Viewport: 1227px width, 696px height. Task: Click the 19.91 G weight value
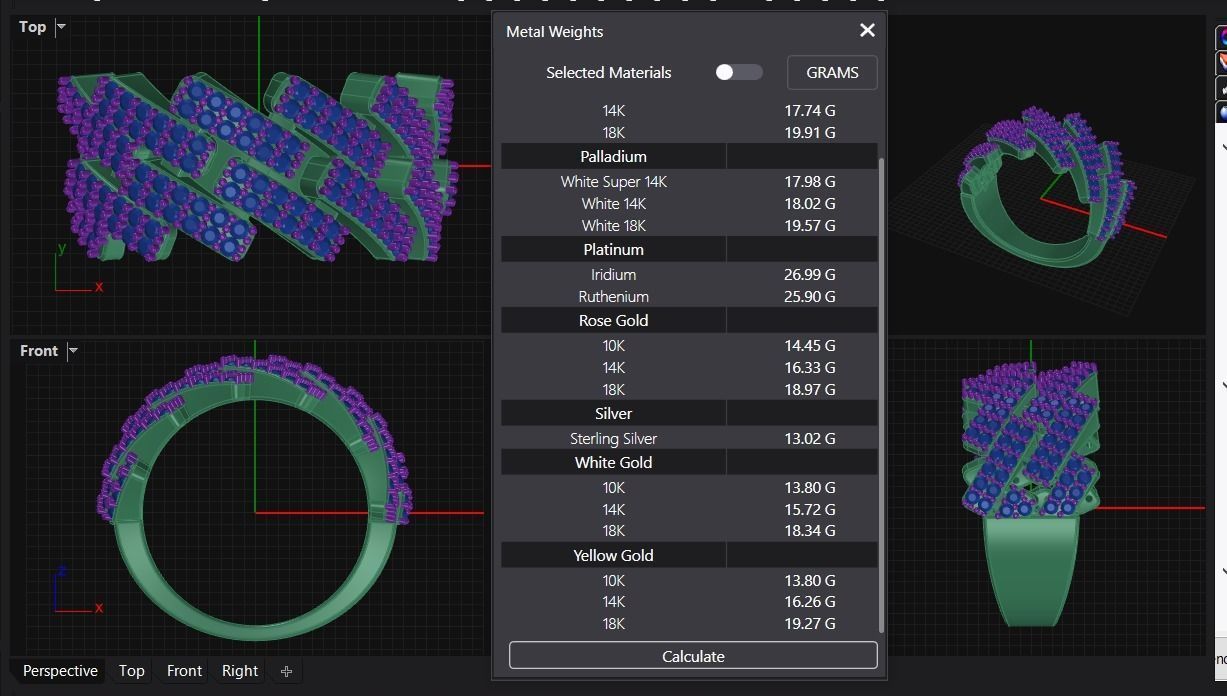pos(809,133)
